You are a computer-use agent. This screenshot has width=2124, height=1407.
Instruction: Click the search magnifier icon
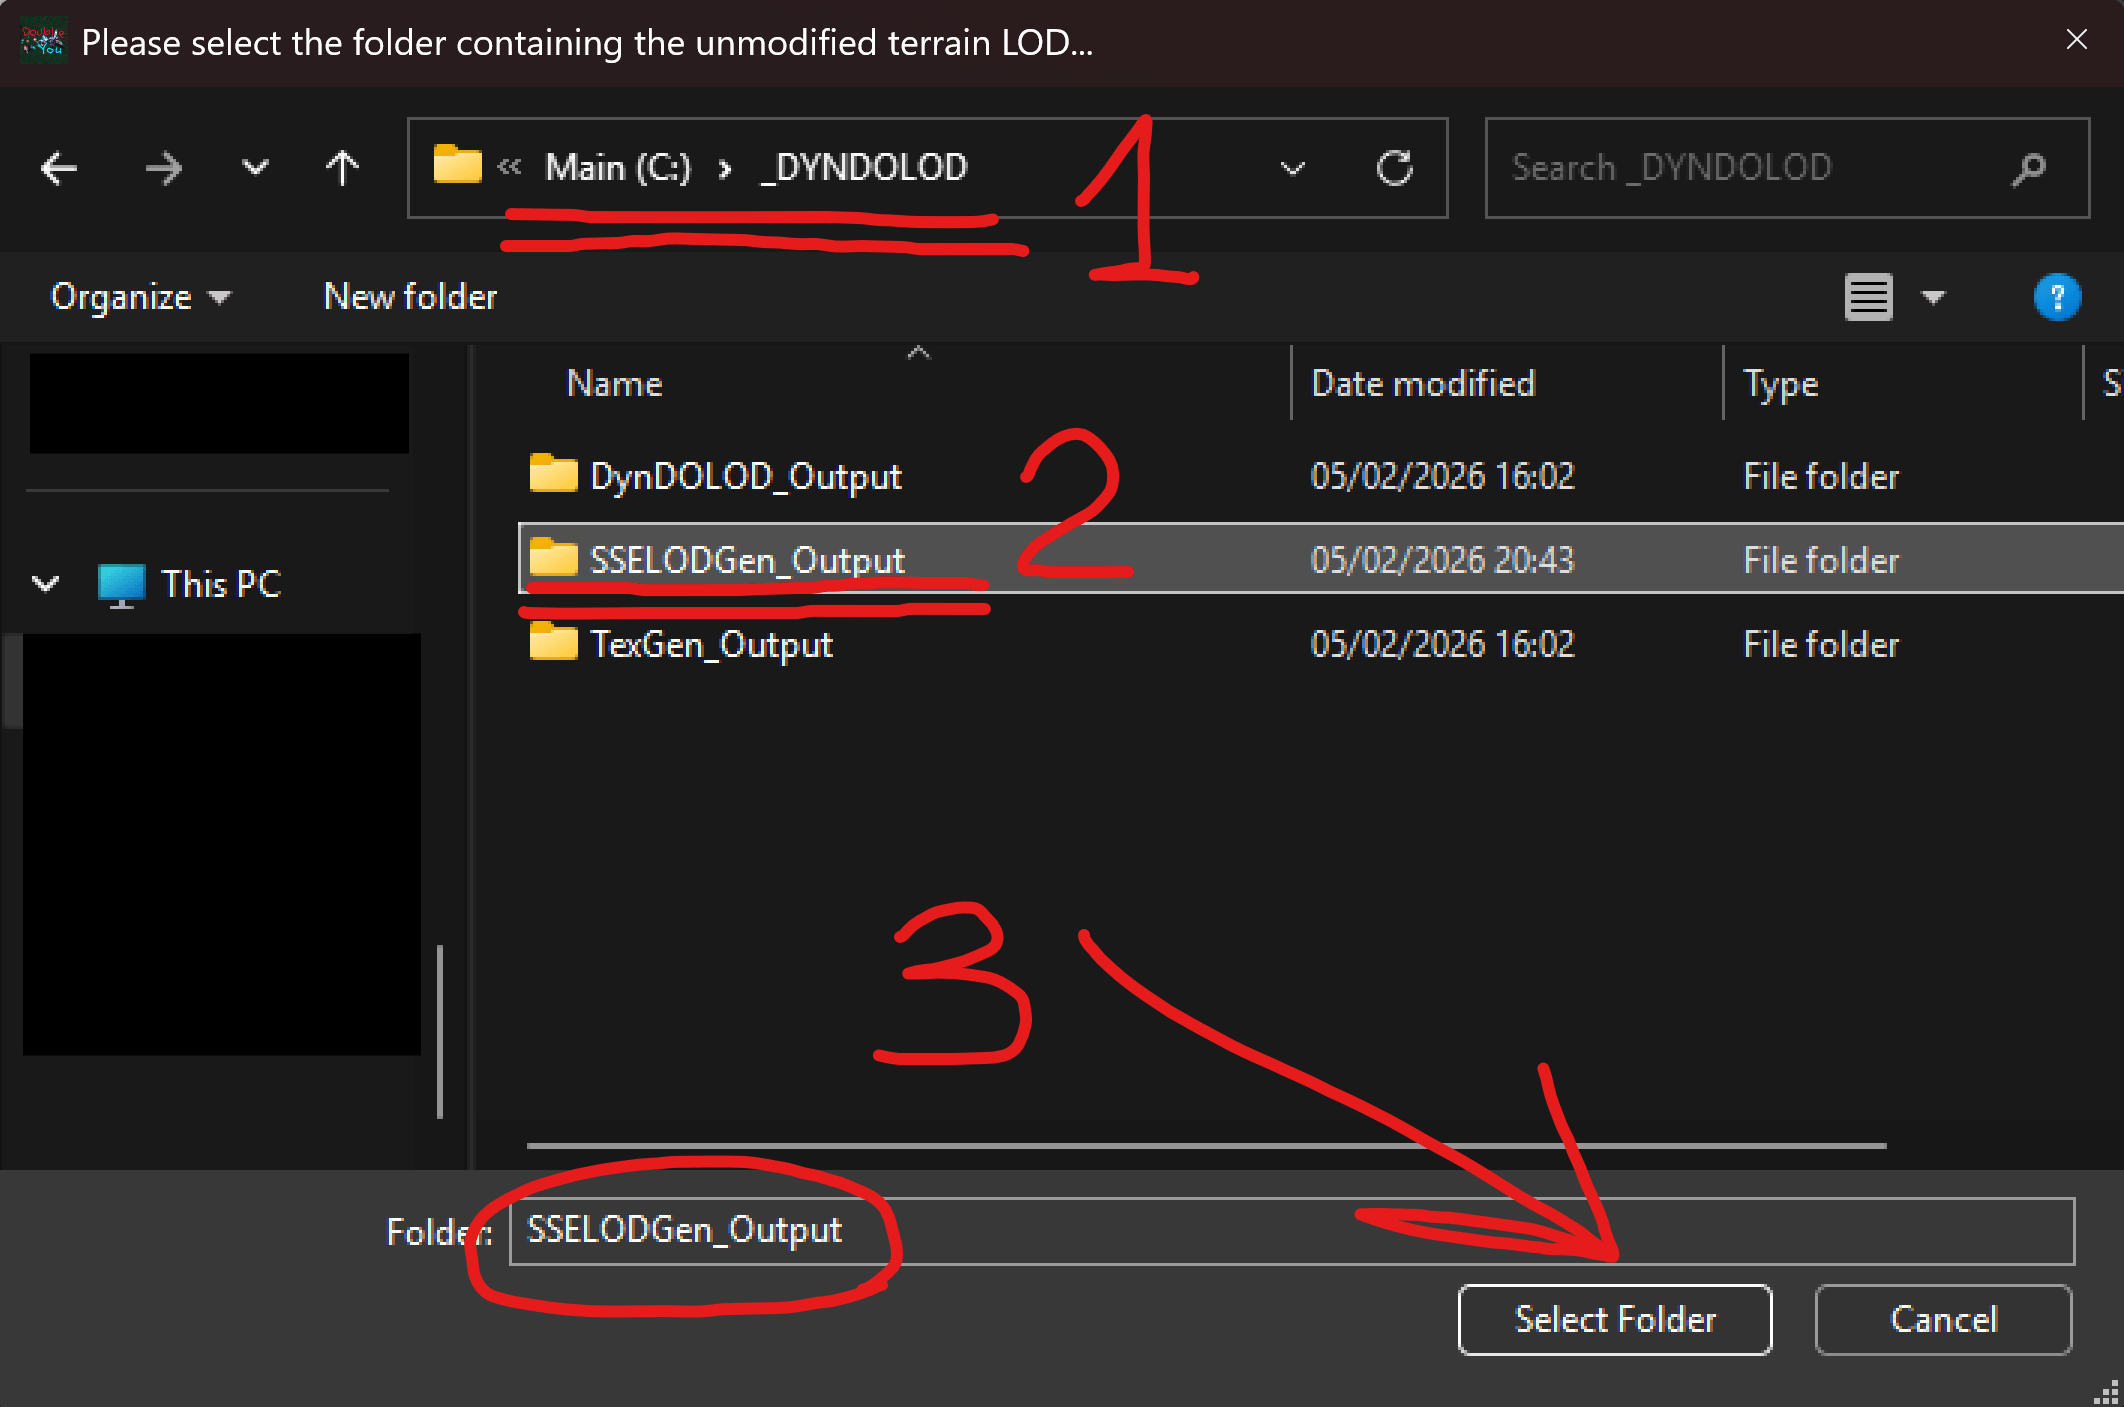(x=2028, y=168)
